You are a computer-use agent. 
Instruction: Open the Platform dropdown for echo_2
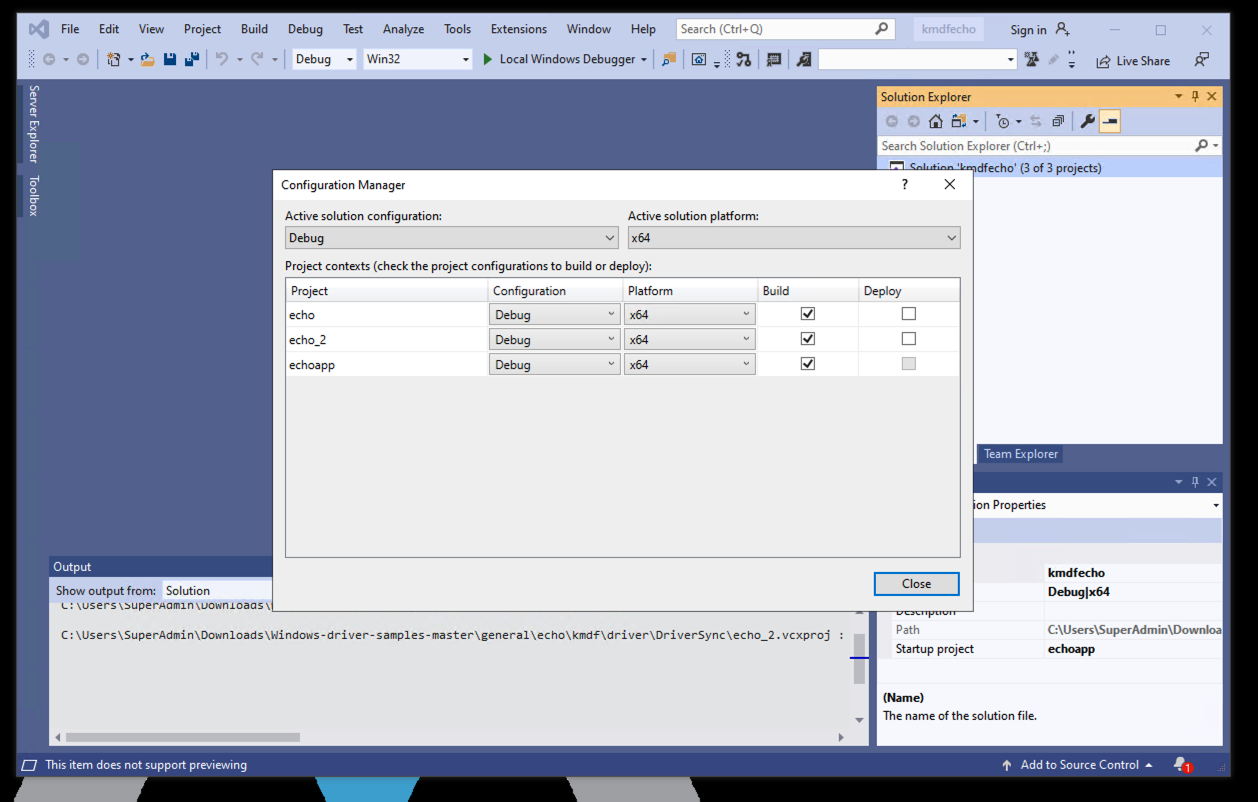pos(689,339)
